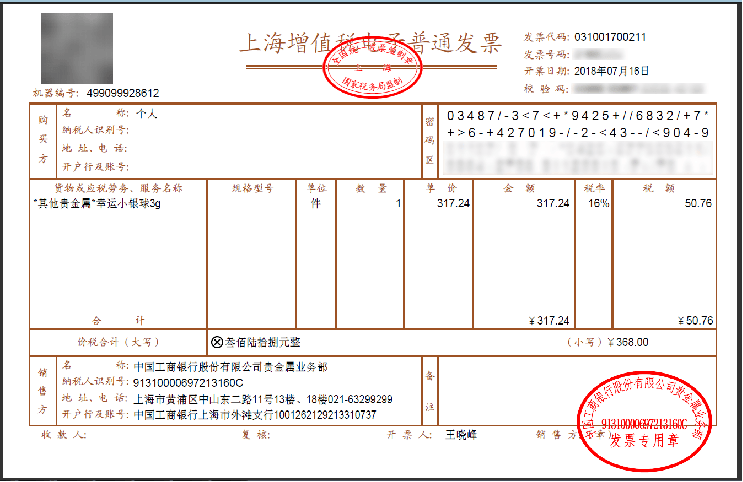Click the 合计 row label
This screenshot has width=743, height=482.
coord(118,321)
